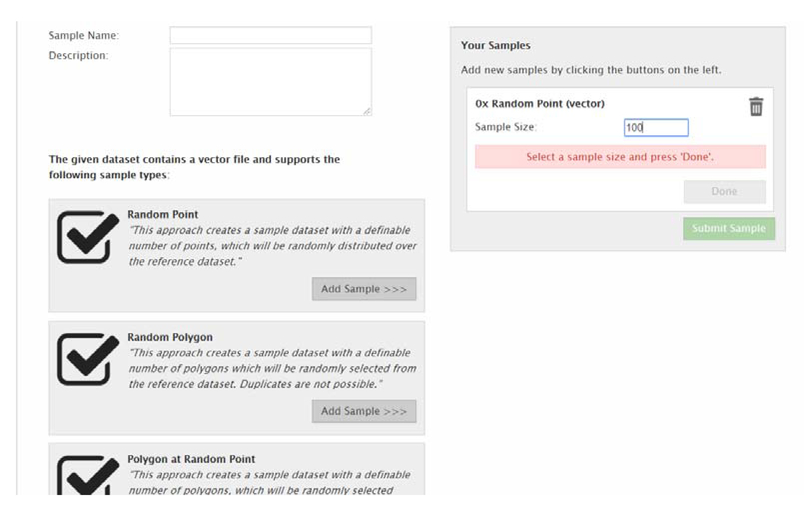
Task: Focus the Sample Name text field
Action: click(x=271, y=35)
